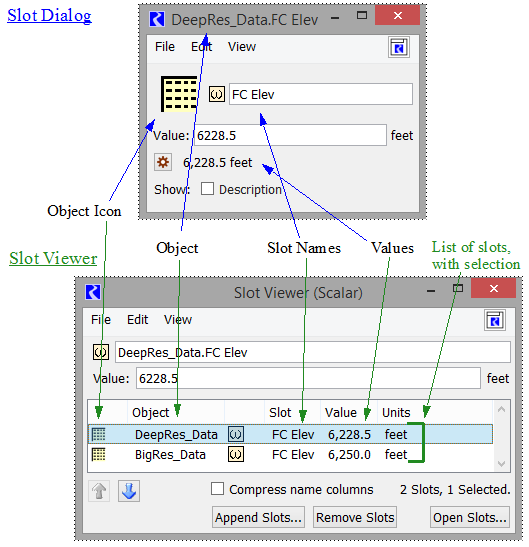This screenshot has height=547, width=529.
Task: Click the blue move-down arrow button
Action: (x=129, y=491)
